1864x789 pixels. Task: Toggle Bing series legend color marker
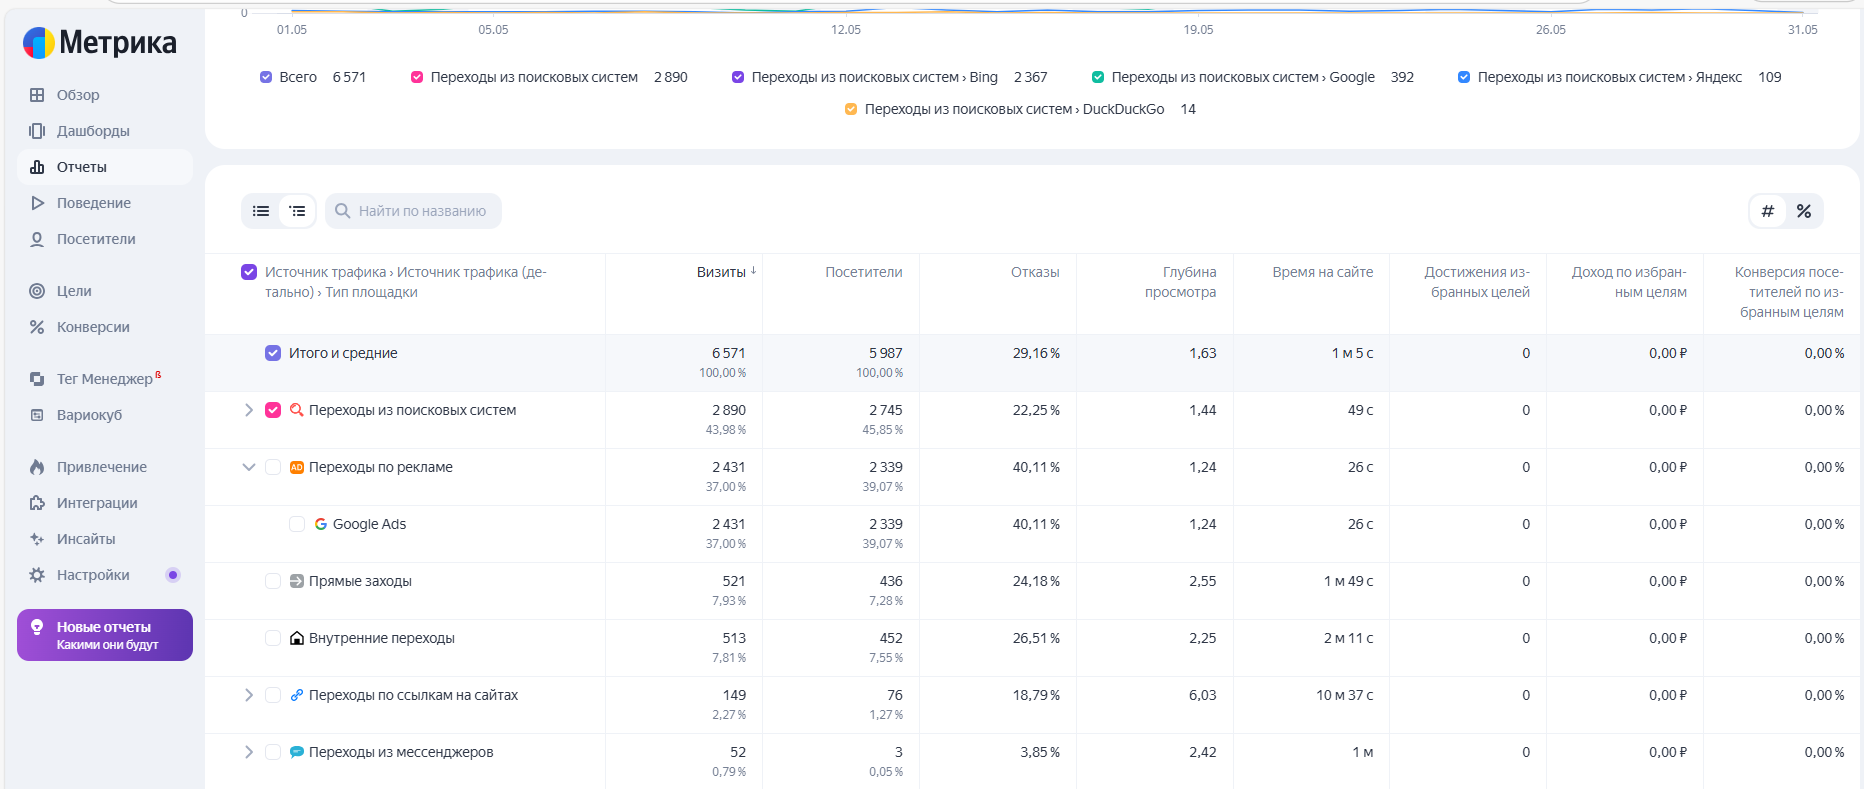(738, 77)
